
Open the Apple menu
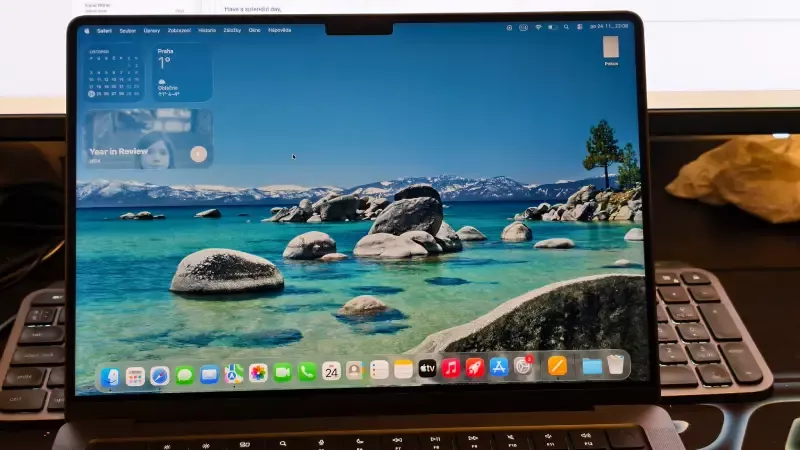pos(87,31)
